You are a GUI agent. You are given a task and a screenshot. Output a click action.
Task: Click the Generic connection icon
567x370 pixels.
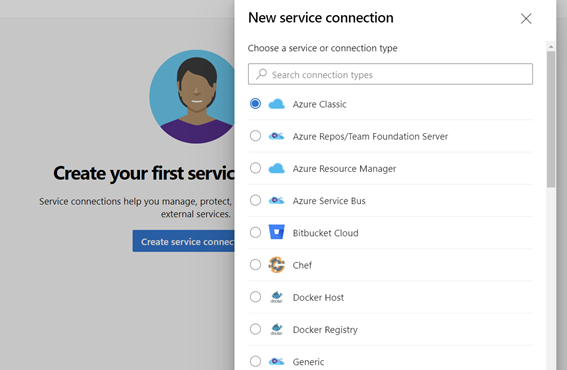click(277, 361)
